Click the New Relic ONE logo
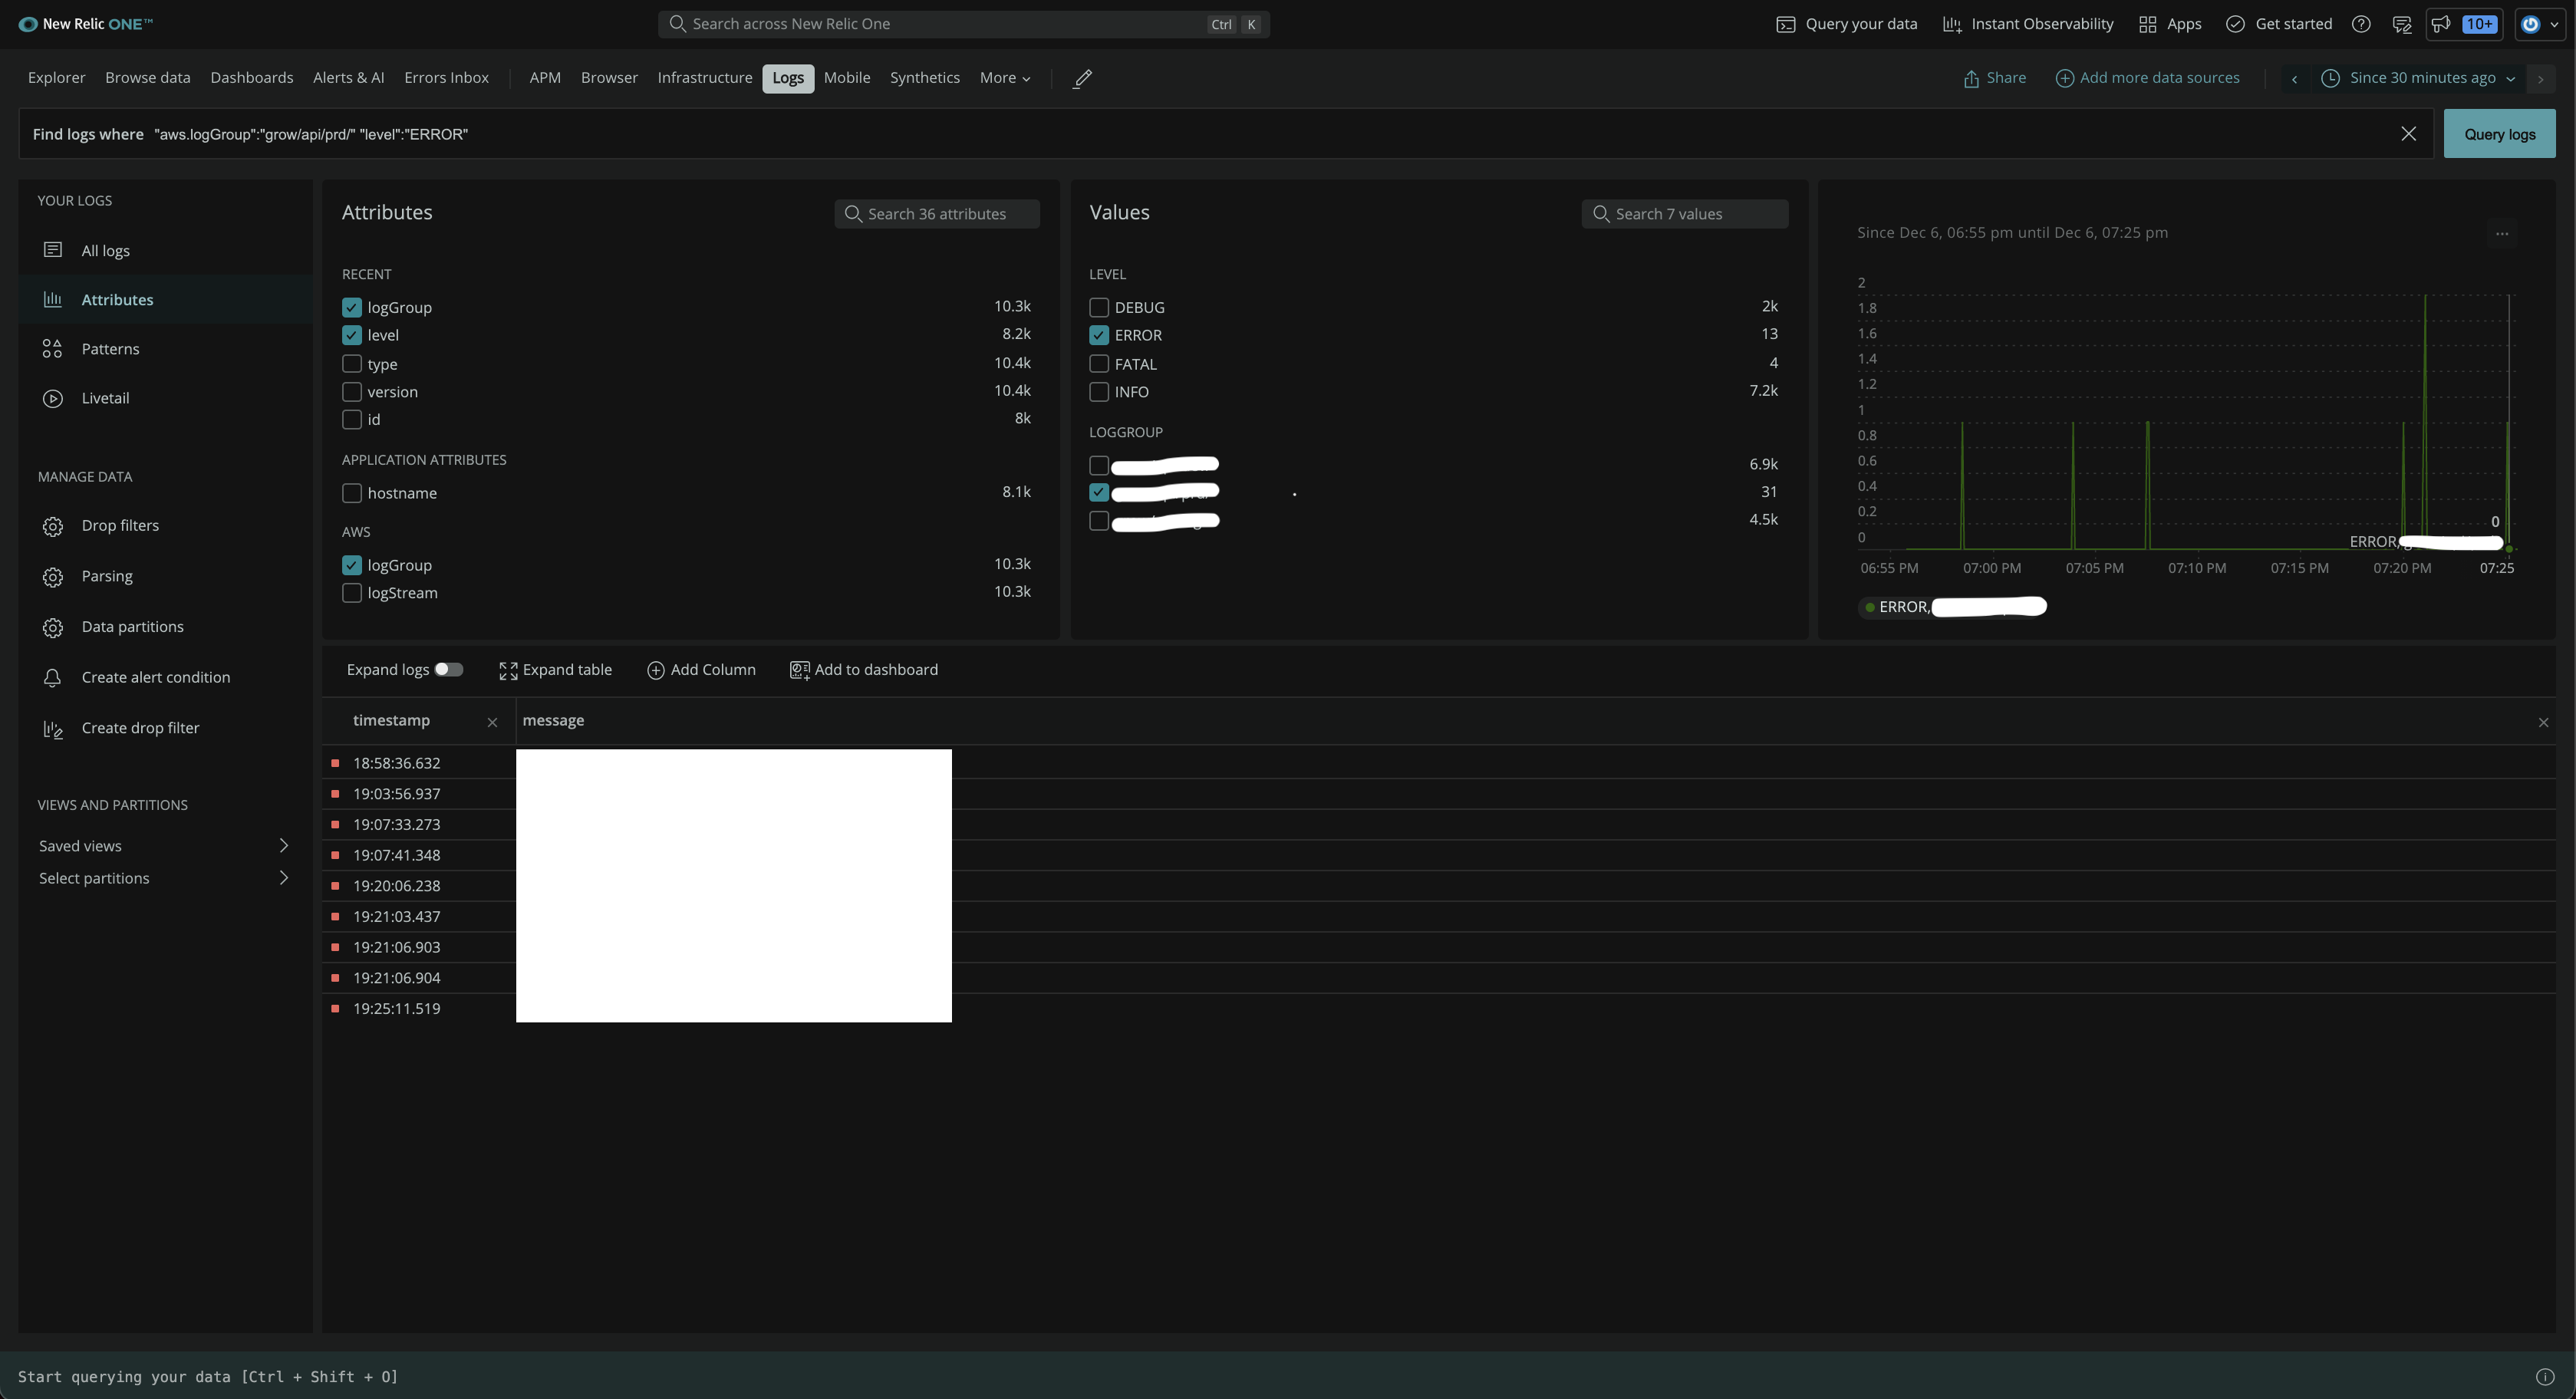Viewport: 2576px width, 1399px height. pos(85,24)
